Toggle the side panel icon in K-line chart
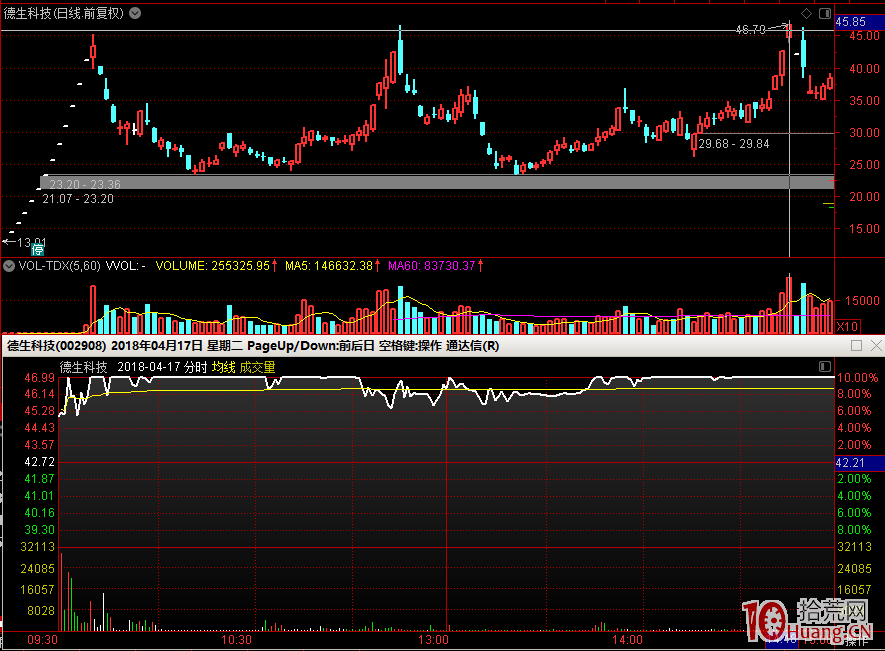Screen dimensions: 885x651 click(x=825, y=13)
